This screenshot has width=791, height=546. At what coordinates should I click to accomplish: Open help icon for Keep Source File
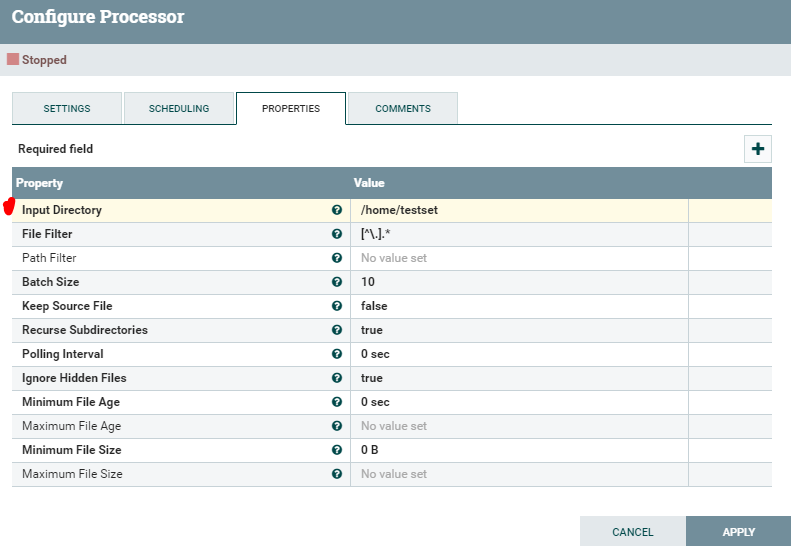[x=337, y=306]
